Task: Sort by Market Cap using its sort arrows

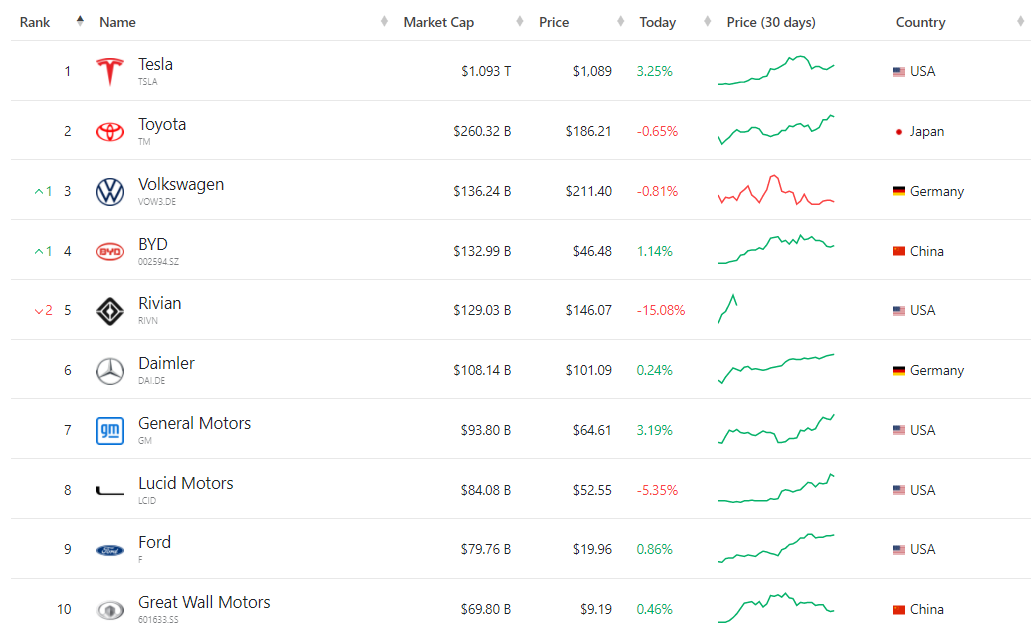Action: (519, 22)
